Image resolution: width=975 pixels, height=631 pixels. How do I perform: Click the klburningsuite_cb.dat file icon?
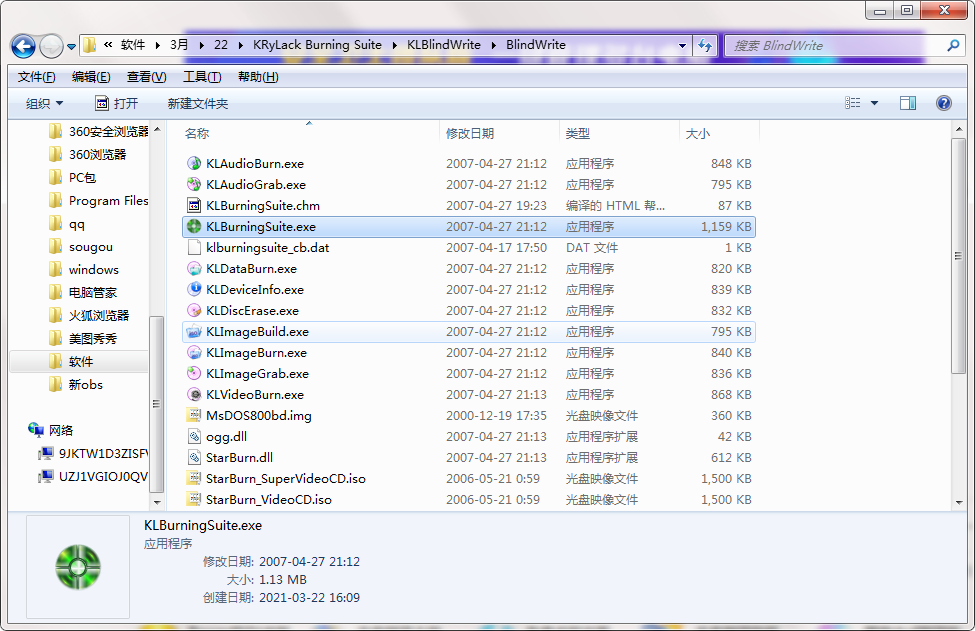(x=194, y=247)
